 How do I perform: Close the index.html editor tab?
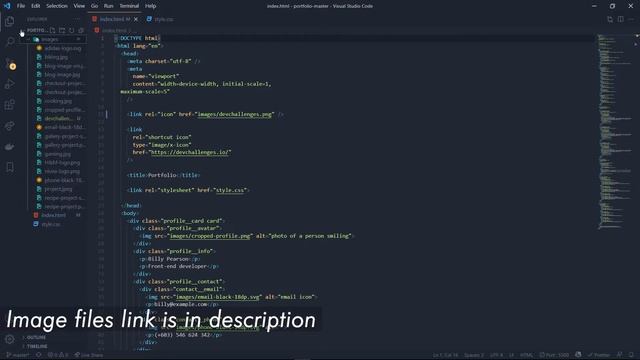136,19
